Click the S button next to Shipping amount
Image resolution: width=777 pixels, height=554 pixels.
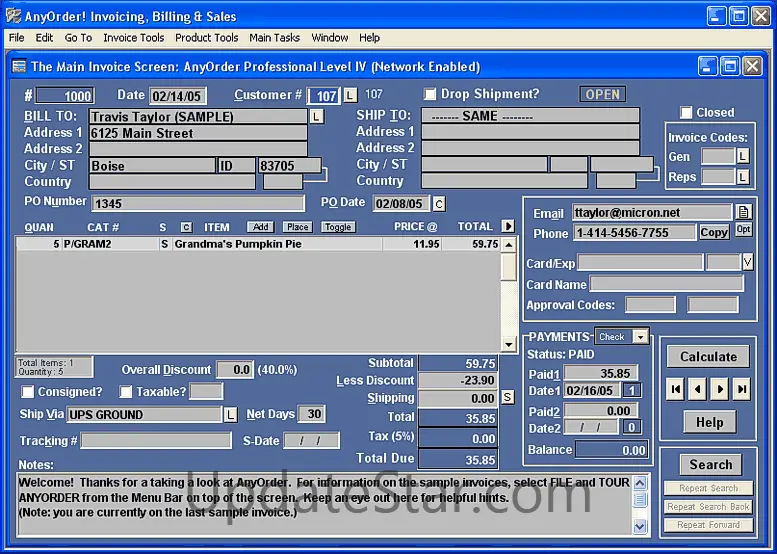(x=508, y=398)
